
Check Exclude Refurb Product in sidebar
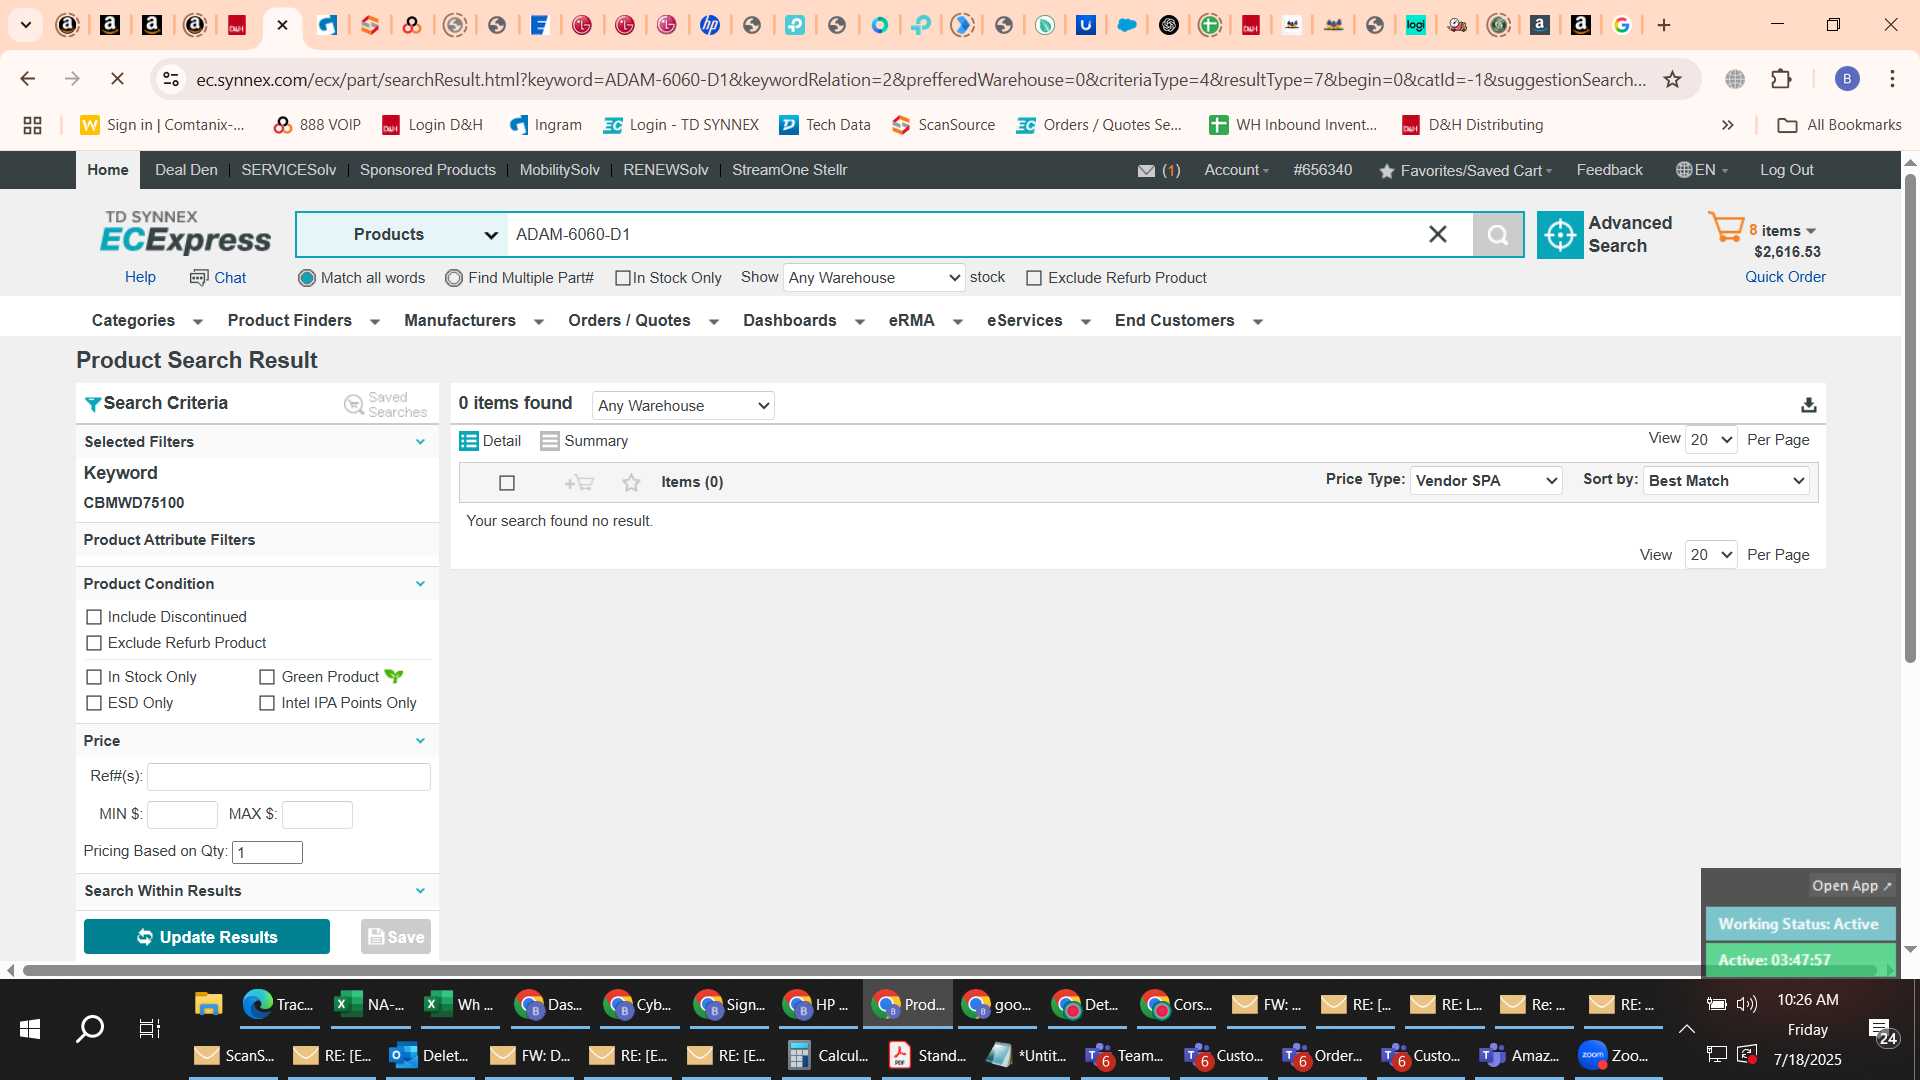94,643
